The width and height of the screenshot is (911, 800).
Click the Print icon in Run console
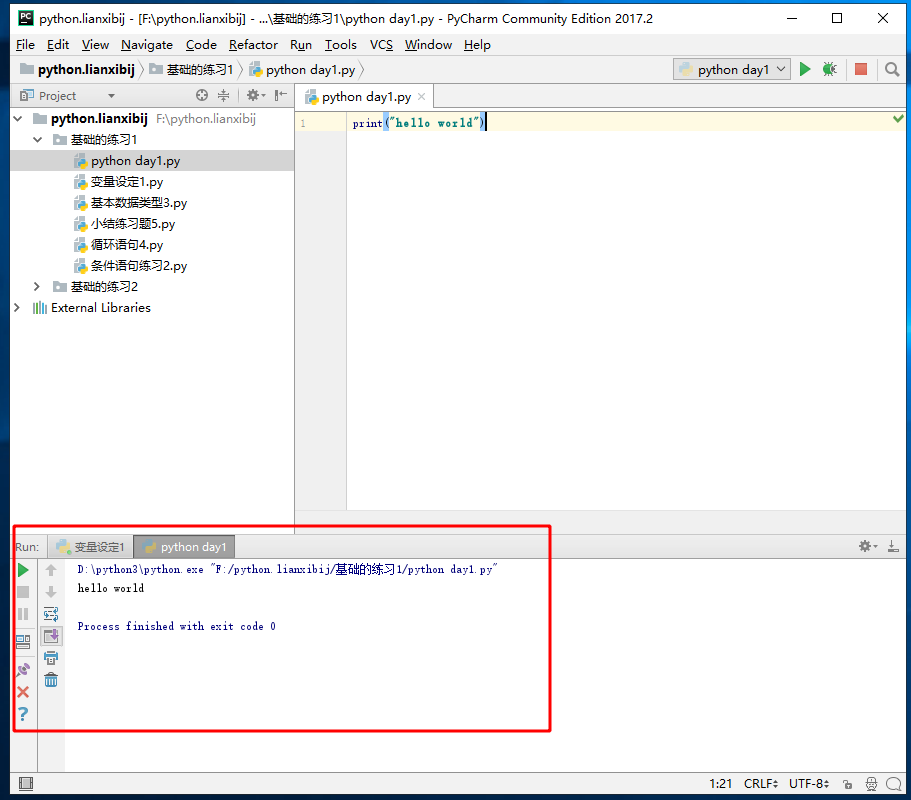51,658
